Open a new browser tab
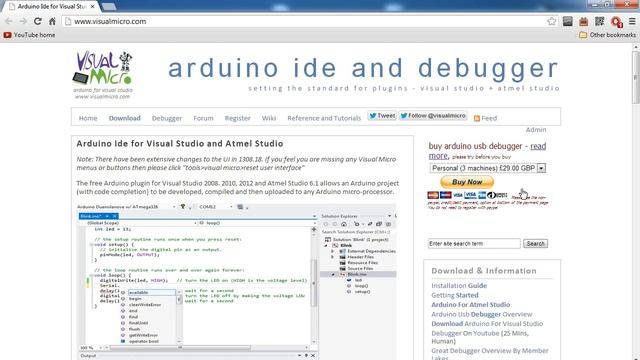This screenshot has width=640, height=360. (109, 7)
